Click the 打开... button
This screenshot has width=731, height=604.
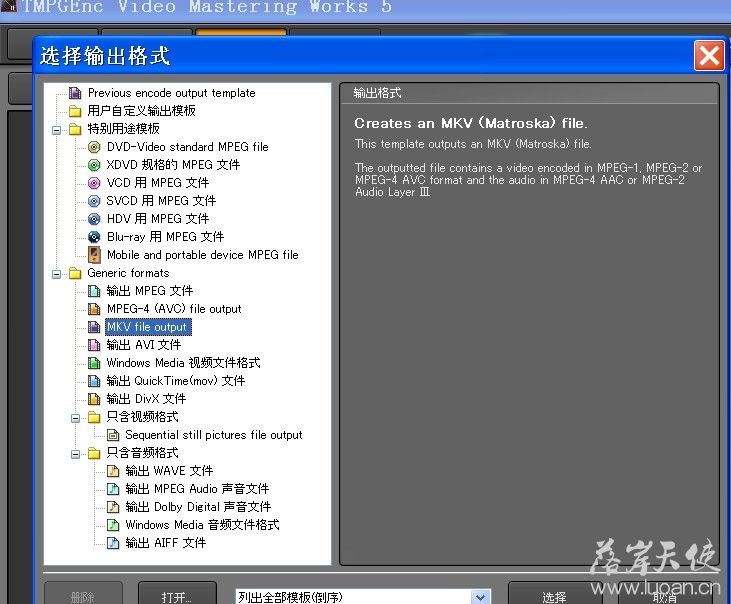(x=177, y=593)
